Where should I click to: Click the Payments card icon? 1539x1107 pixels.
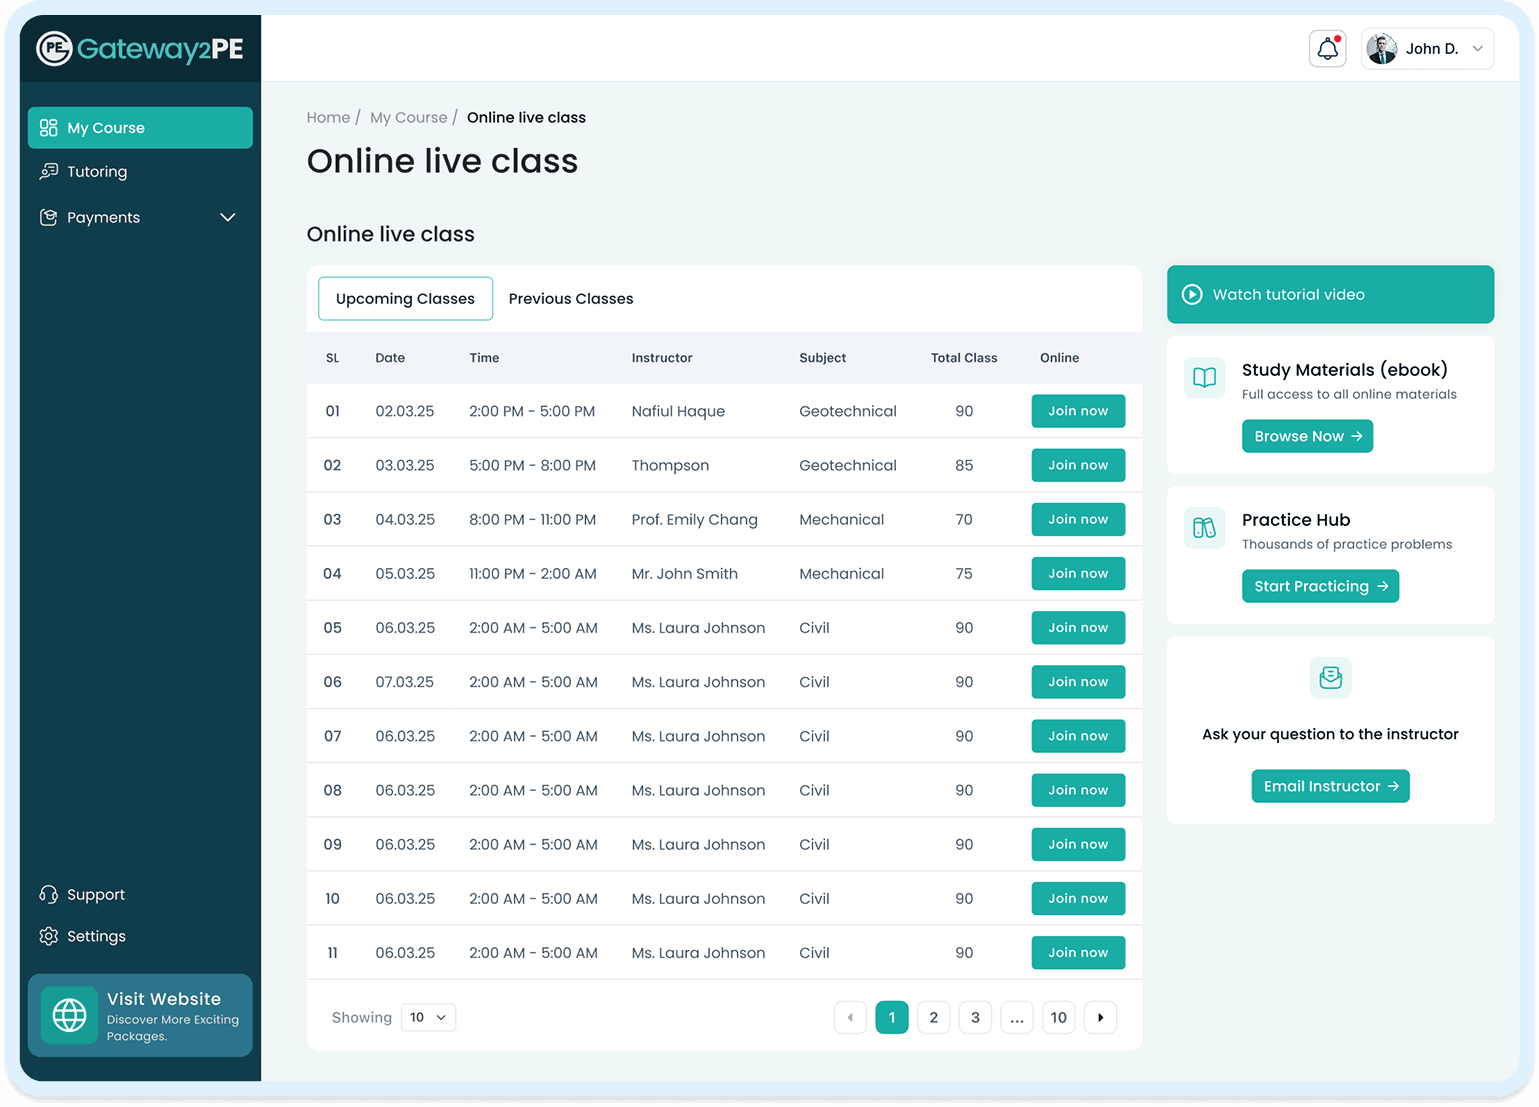pyautogui.click(x=48, y=217)
